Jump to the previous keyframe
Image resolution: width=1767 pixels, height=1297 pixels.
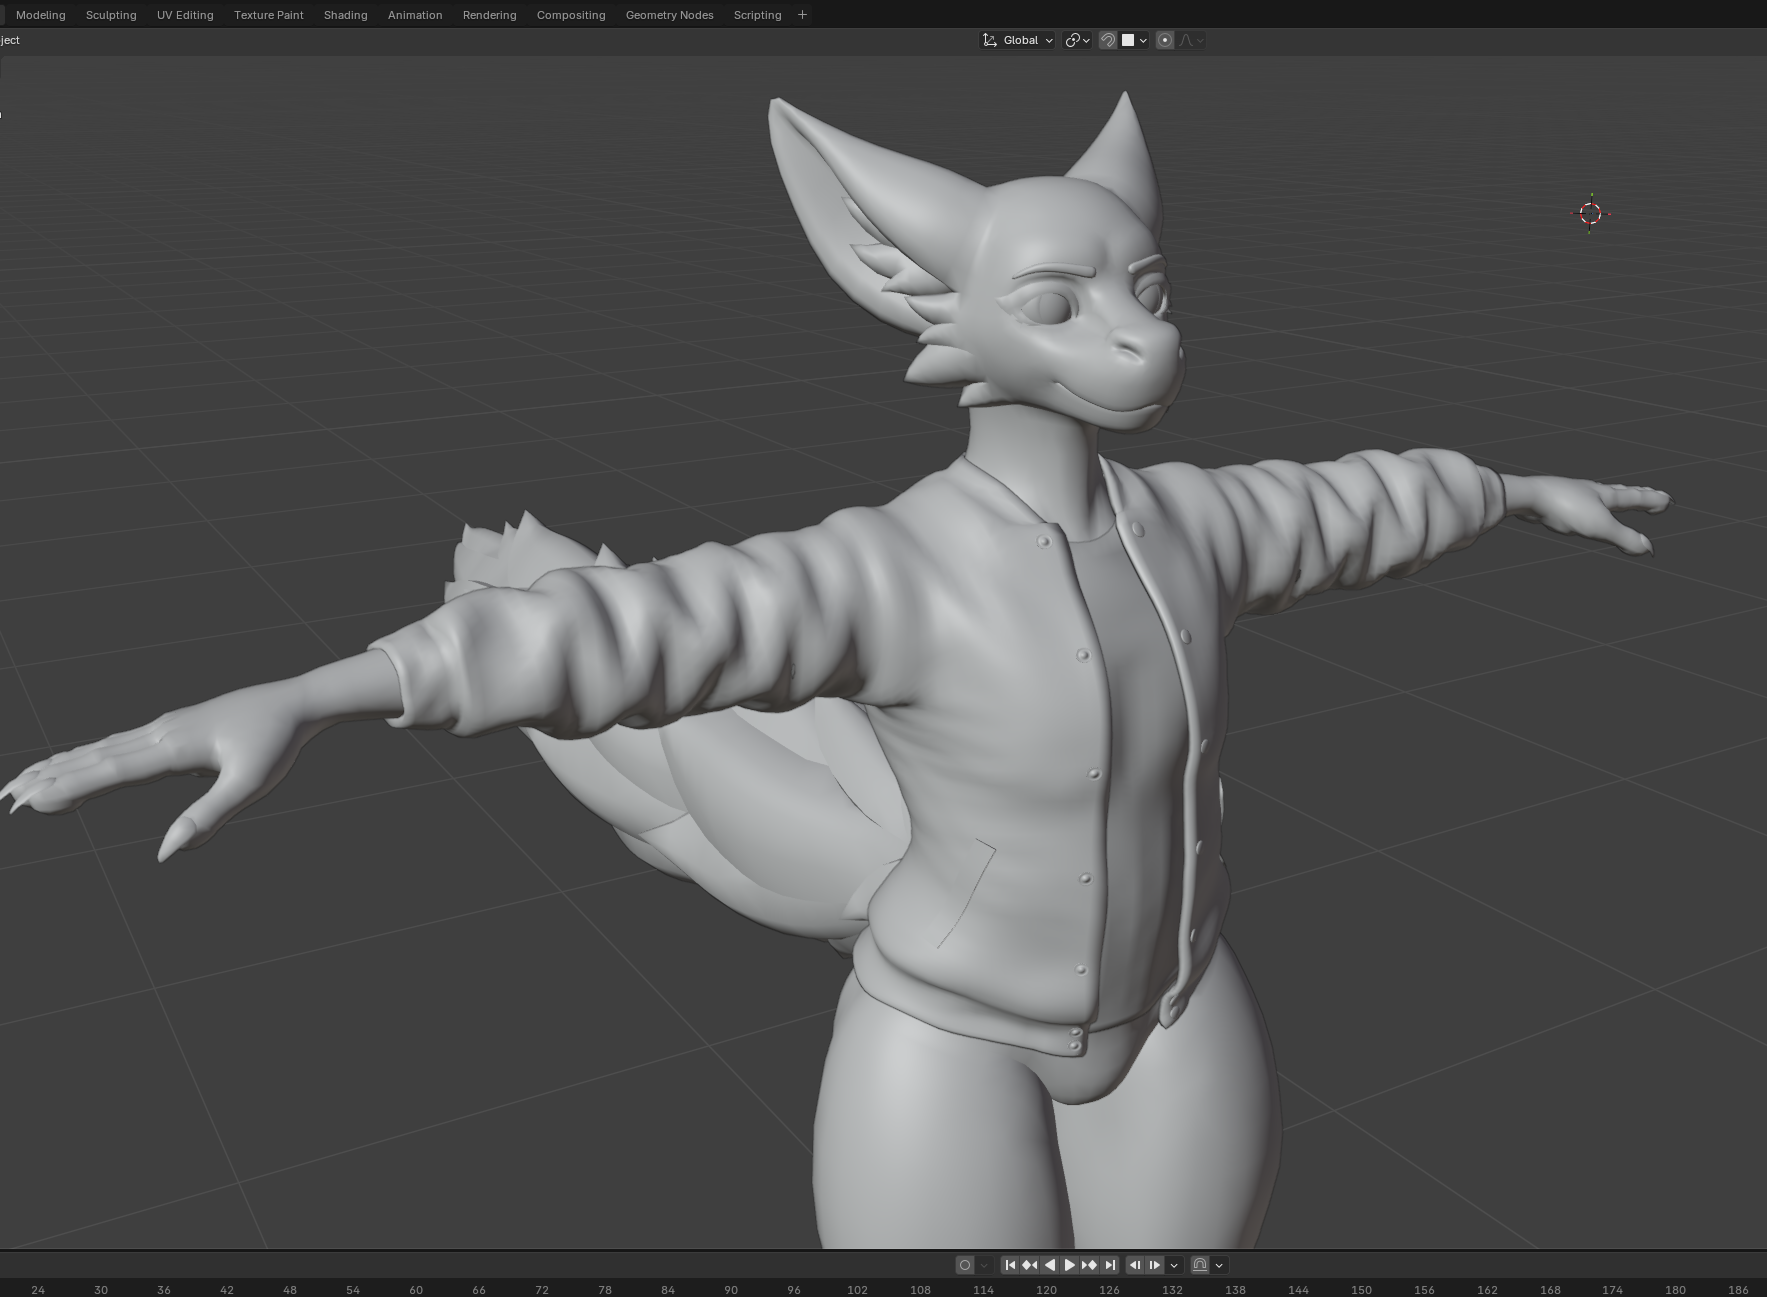click(x=1029, y=1265)
